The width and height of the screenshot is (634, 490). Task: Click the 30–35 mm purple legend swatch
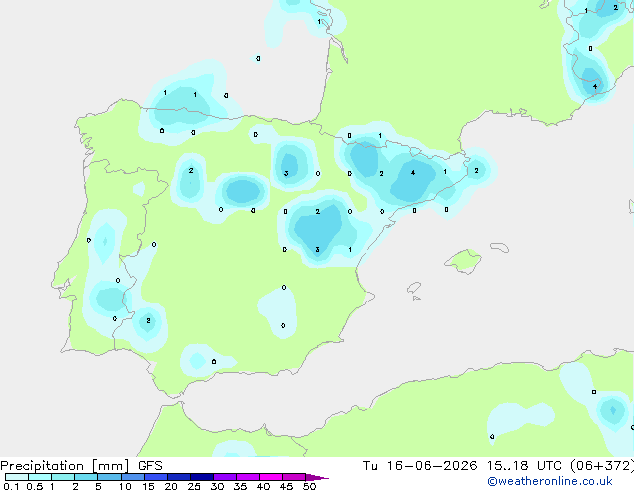tap(225, 477)
